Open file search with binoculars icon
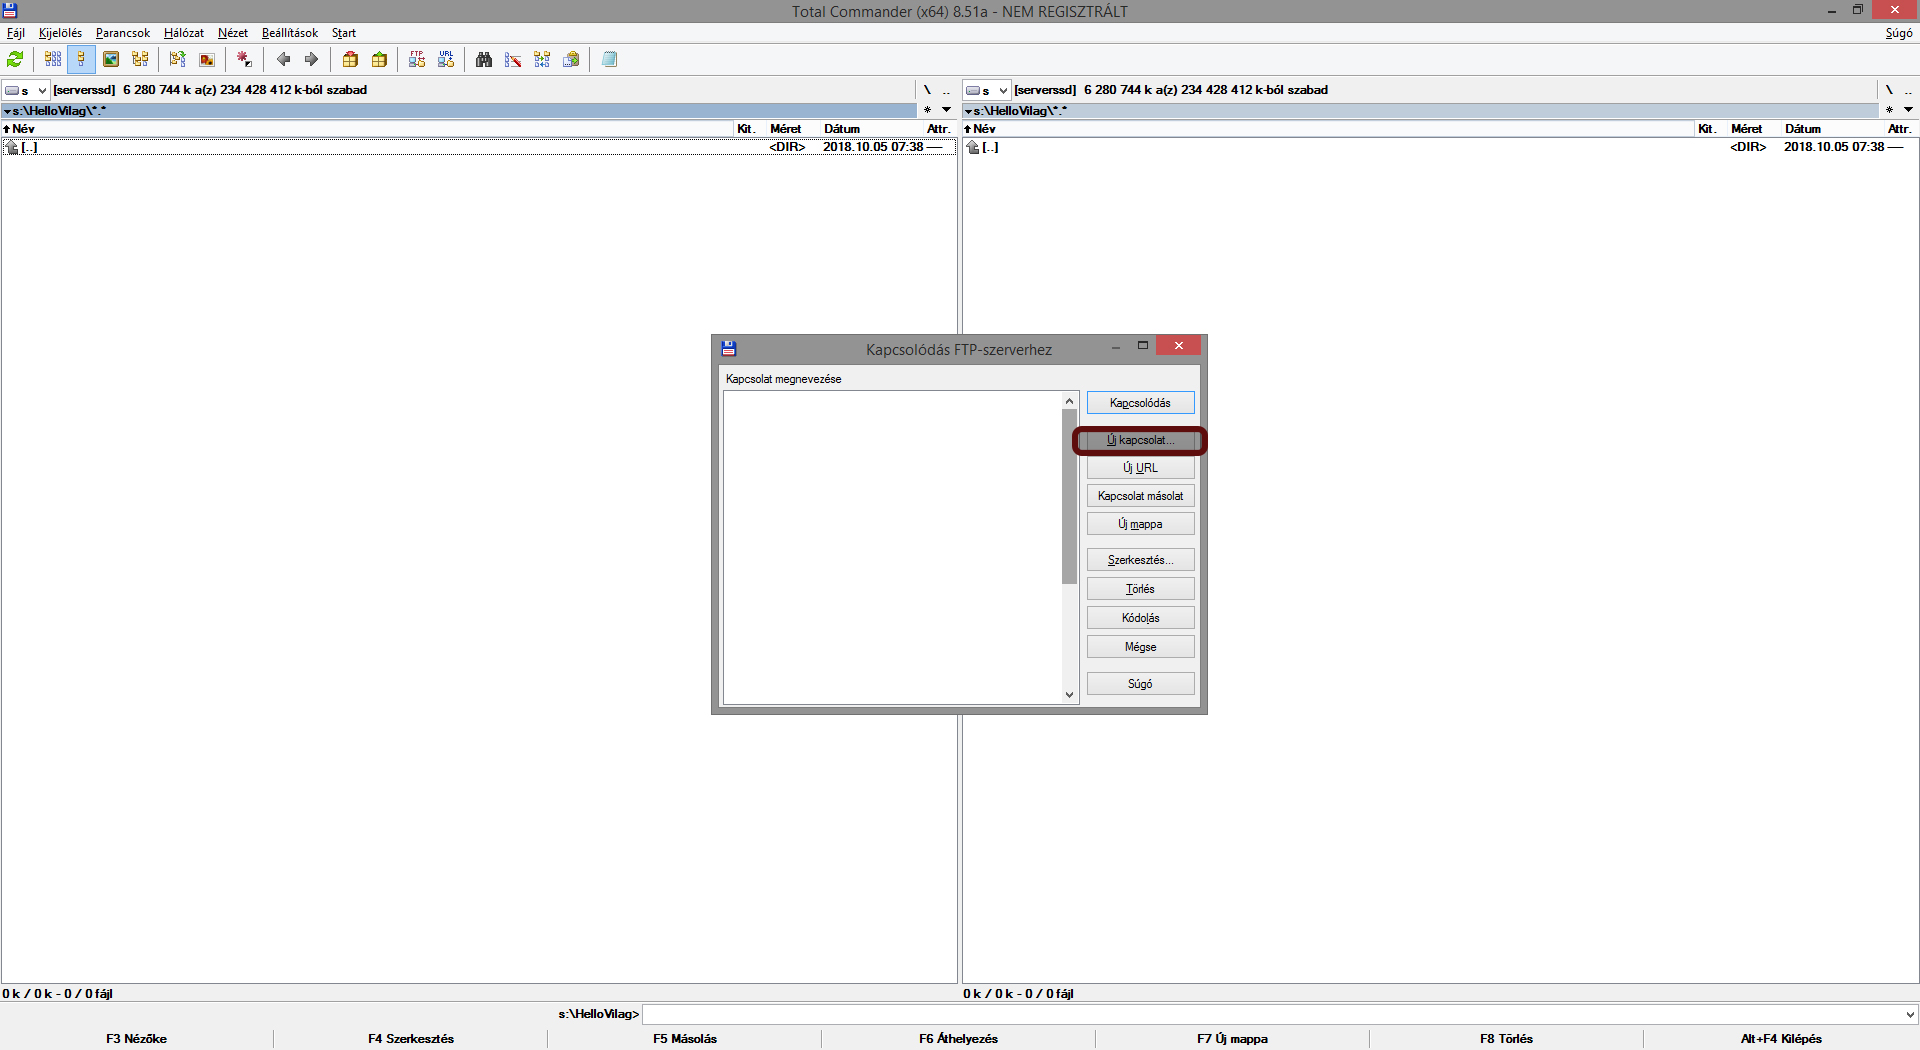The image size is (1920, 1050). click(484, 60)
